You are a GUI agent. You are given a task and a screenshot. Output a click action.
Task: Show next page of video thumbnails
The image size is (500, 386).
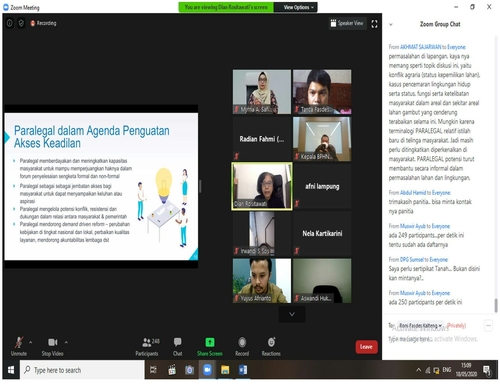pyautogui.click(x=292, y=314)
